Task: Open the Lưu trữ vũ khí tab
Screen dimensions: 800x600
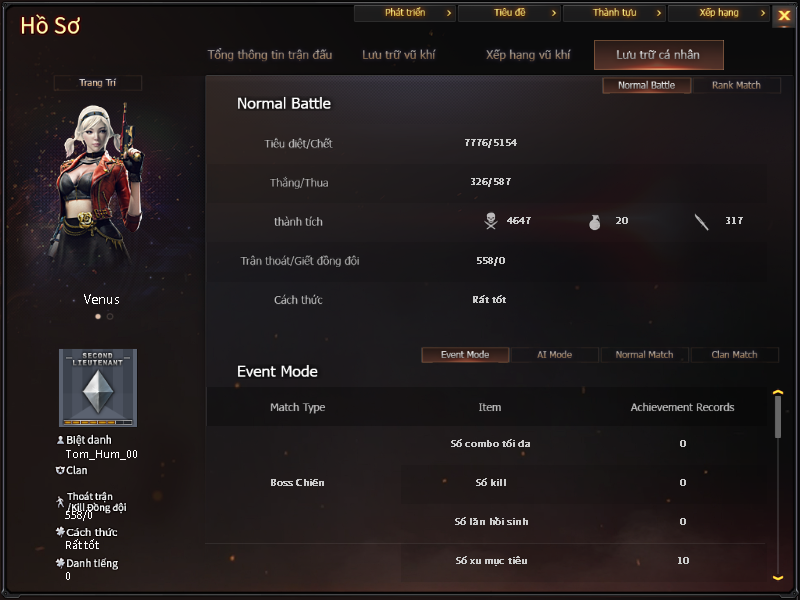Action: tap(398, 55)
